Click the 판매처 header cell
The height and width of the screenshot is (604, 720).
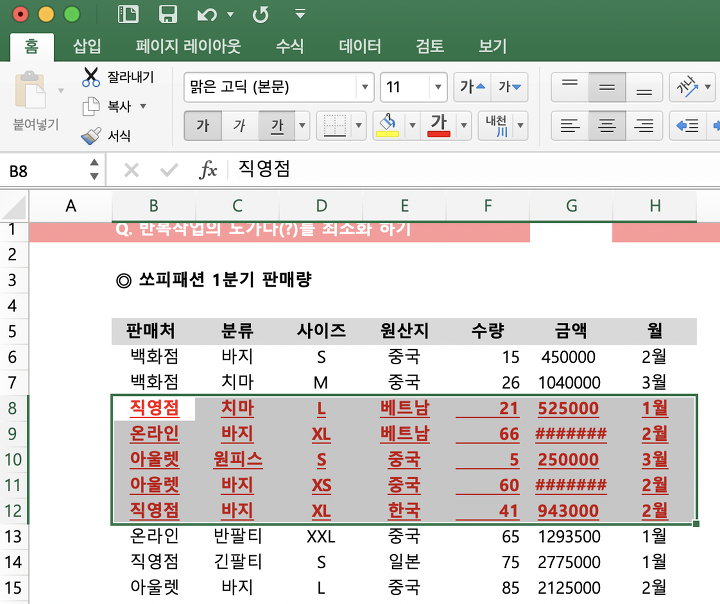[x=153, y=331]
